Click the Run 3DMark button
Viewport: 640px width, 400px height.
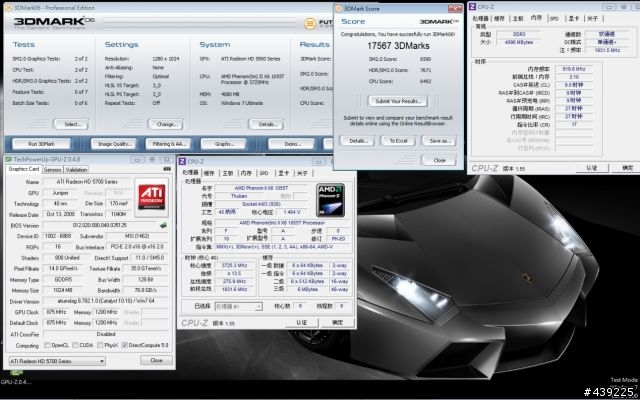[x=42, y=144]
